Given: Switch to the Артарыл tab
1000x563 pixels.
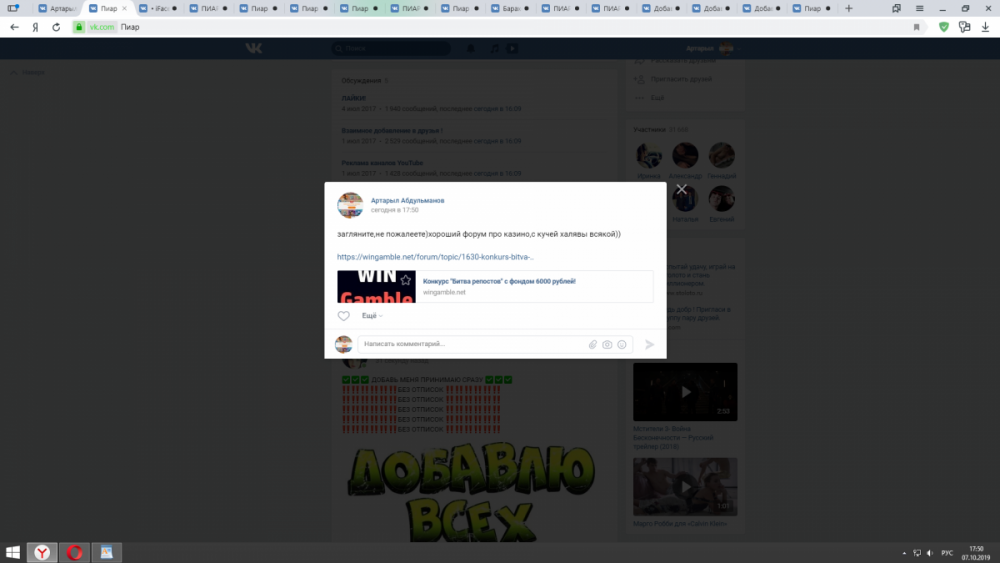Looking at the screenshot, I should tap(57, 8).
